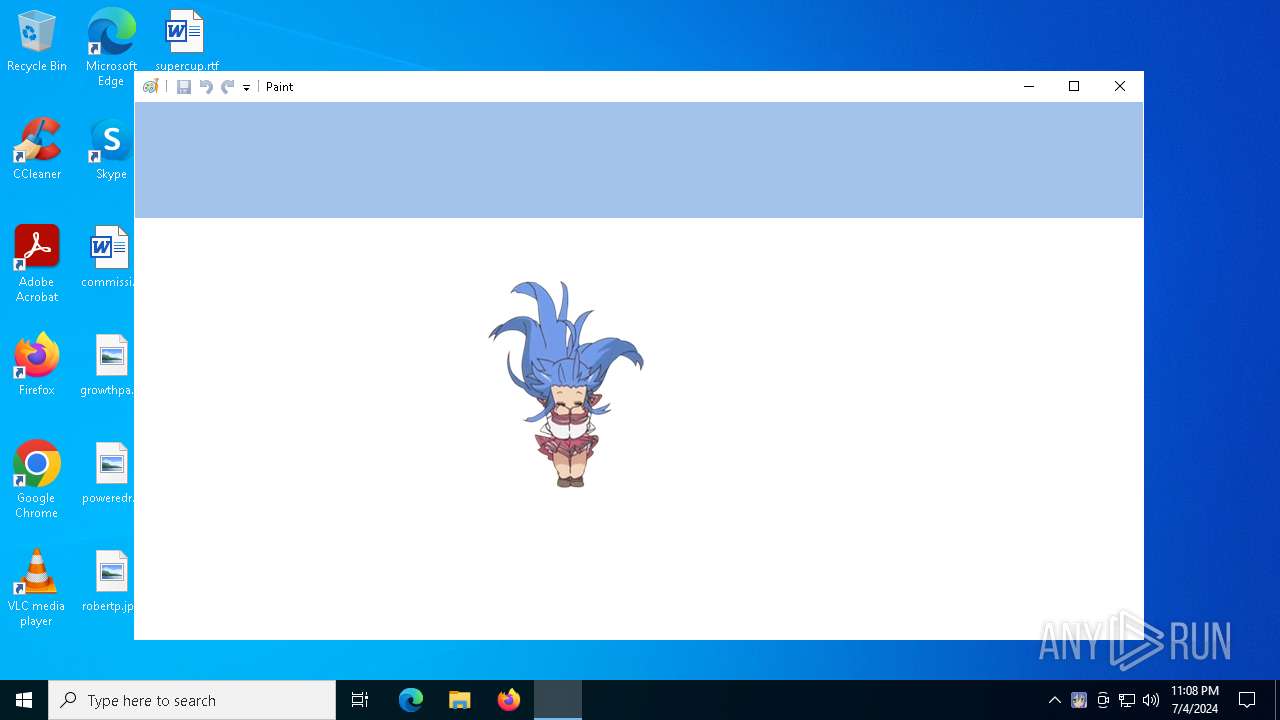Show hidden system tray icons

[x=1054, y=700]
